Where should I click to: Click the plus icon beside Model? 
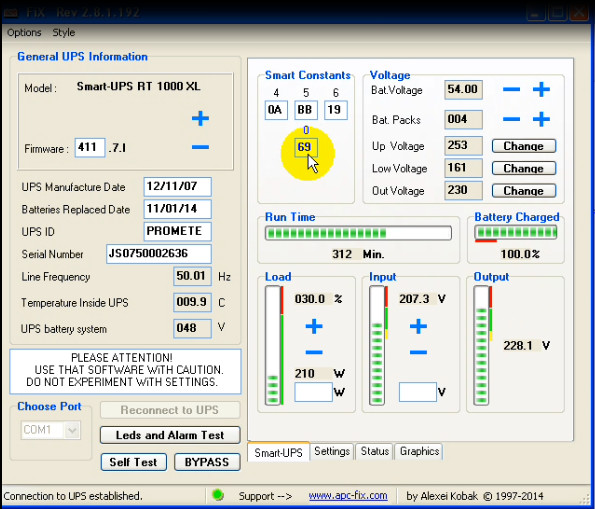pos(200,119)
